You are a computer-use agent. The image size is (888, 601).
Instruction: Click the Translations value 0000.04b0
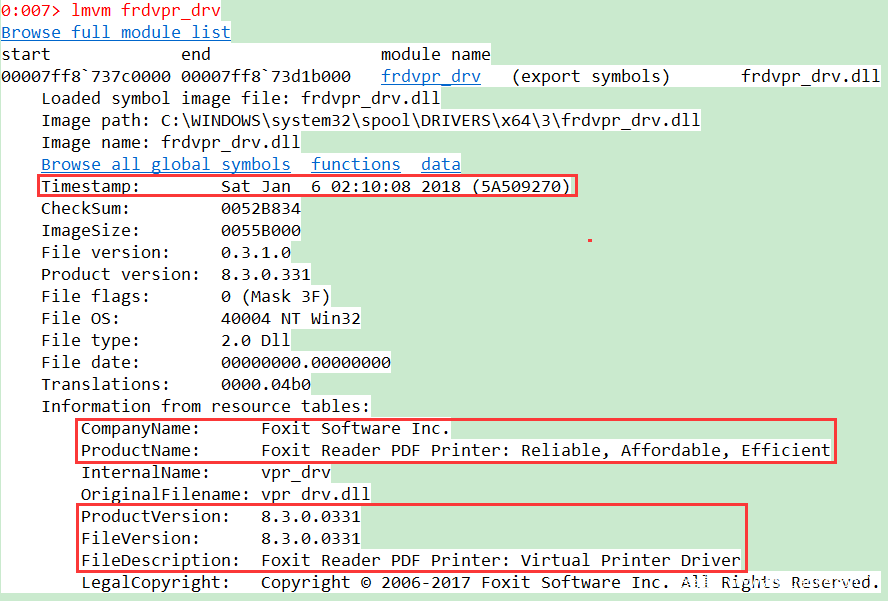click(x=265, y=384)
